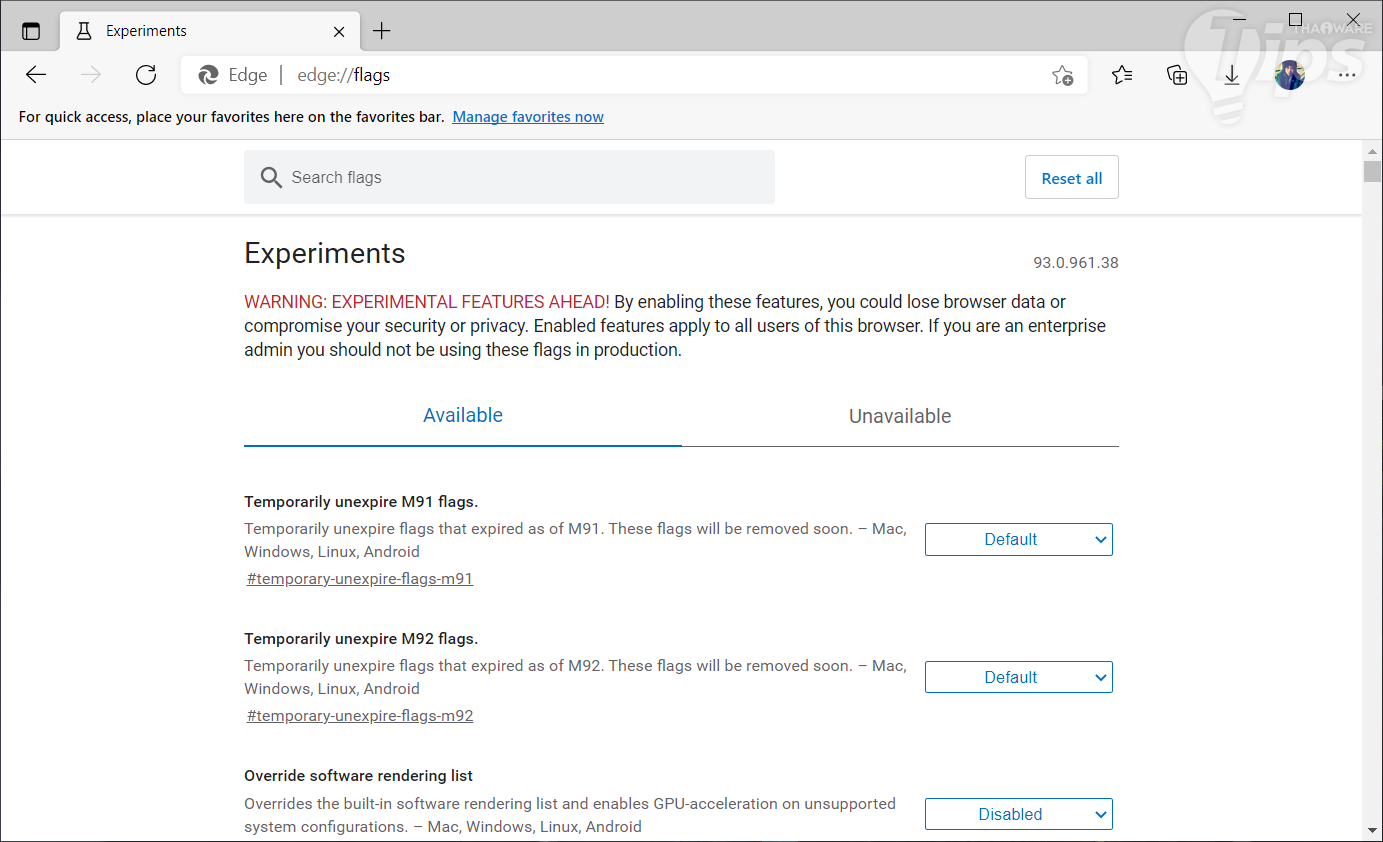Switch to the Unavailable tab

pyautogui.click(x=900, y=417)
